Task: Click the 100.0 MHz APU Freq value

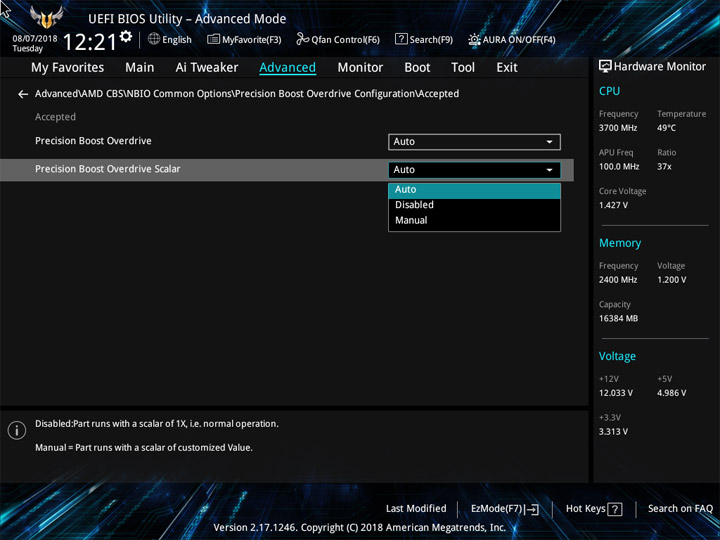Action: (x=619, y=167)
